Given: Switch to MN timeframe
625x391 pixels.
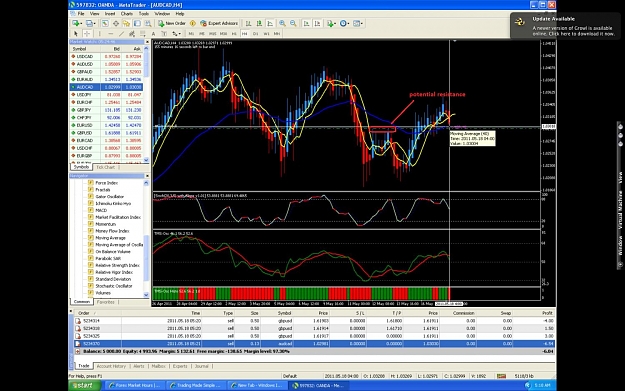Looking at the screenshot, I should pyautogui.click(x=277, y=34).
